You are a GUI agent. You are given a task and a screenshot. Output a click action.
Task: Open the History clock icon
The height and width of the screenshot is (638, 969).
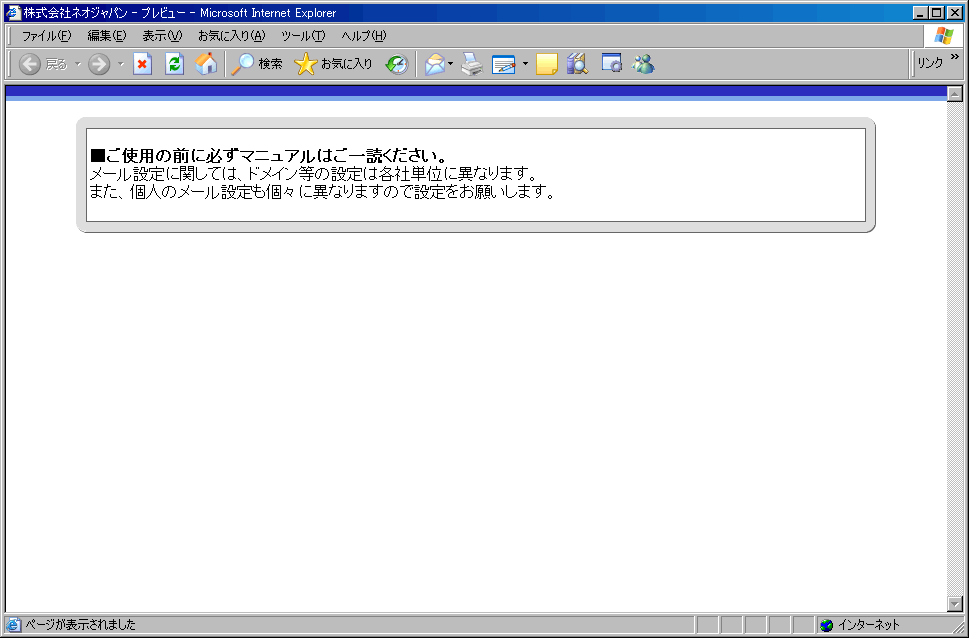pos(397,64)
